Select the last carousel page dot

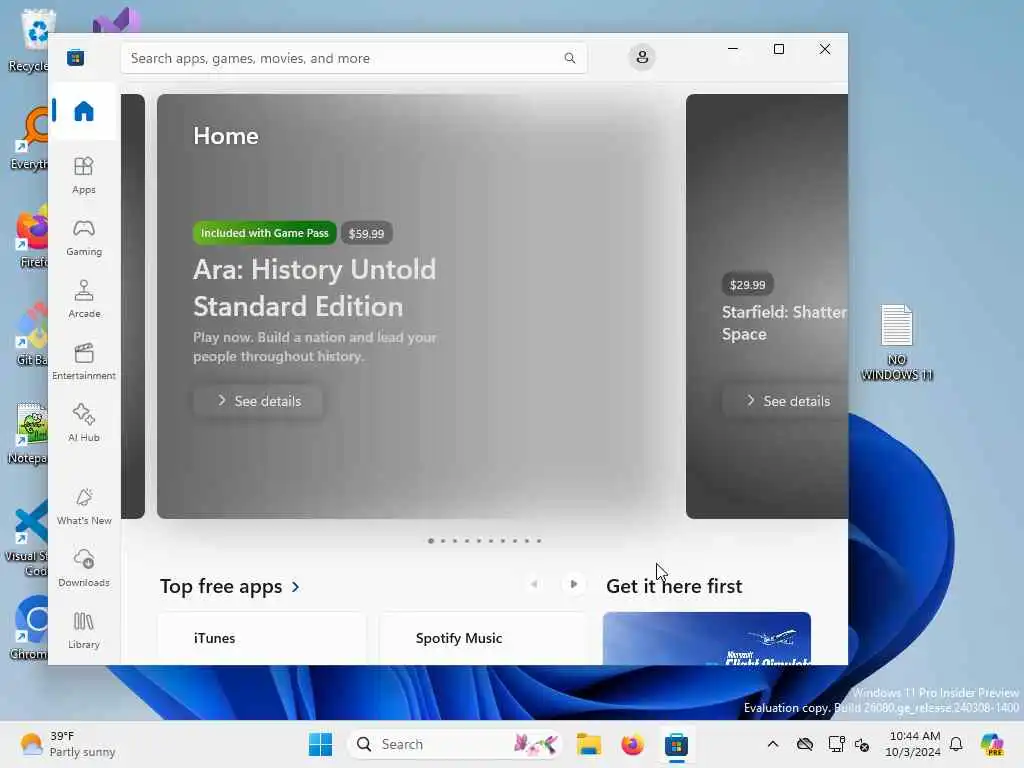pos(539,541)
